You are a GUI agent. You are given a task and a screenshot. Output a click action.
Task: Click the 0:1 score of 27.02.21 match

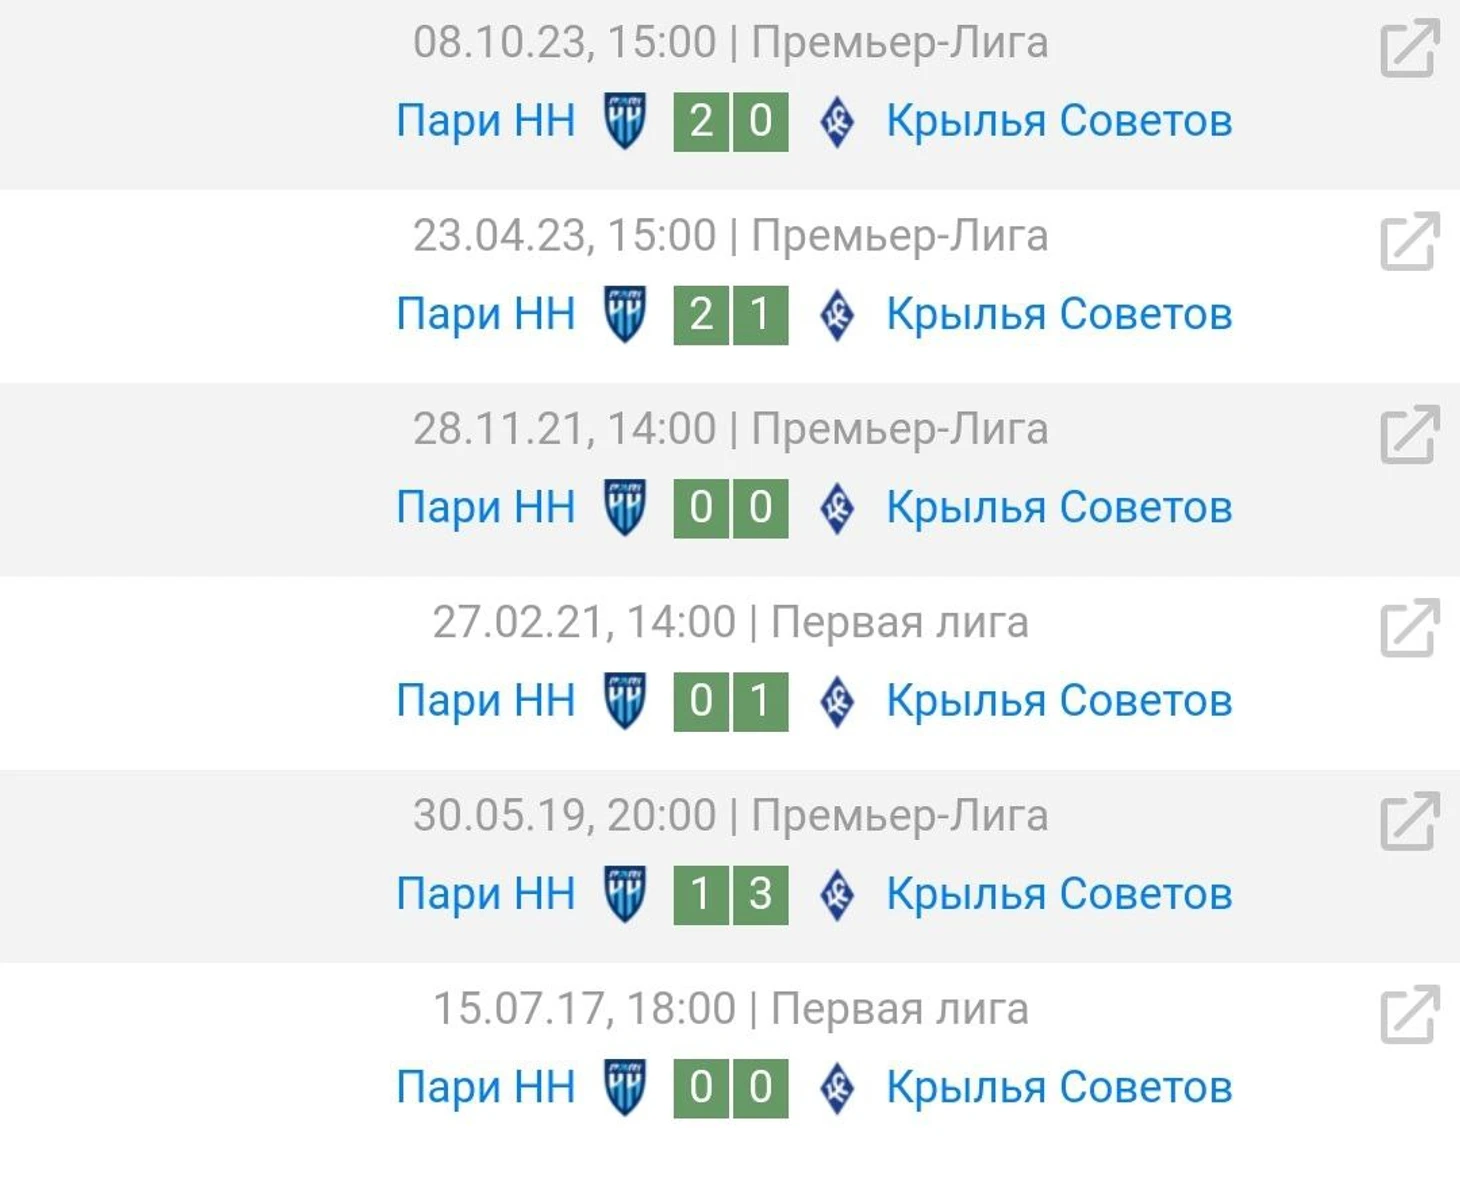pos(731,701)
